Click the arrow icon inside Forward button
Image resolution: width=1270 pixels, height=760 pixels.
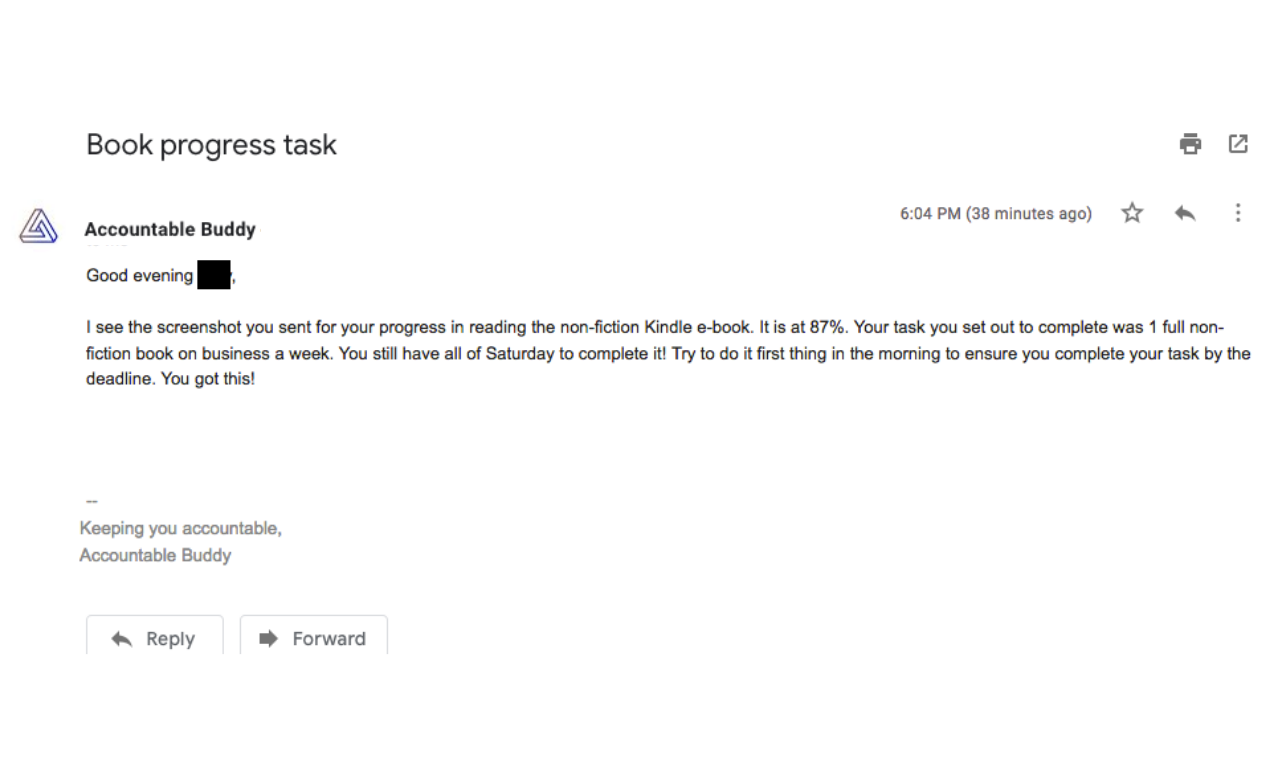pos(268,639)
